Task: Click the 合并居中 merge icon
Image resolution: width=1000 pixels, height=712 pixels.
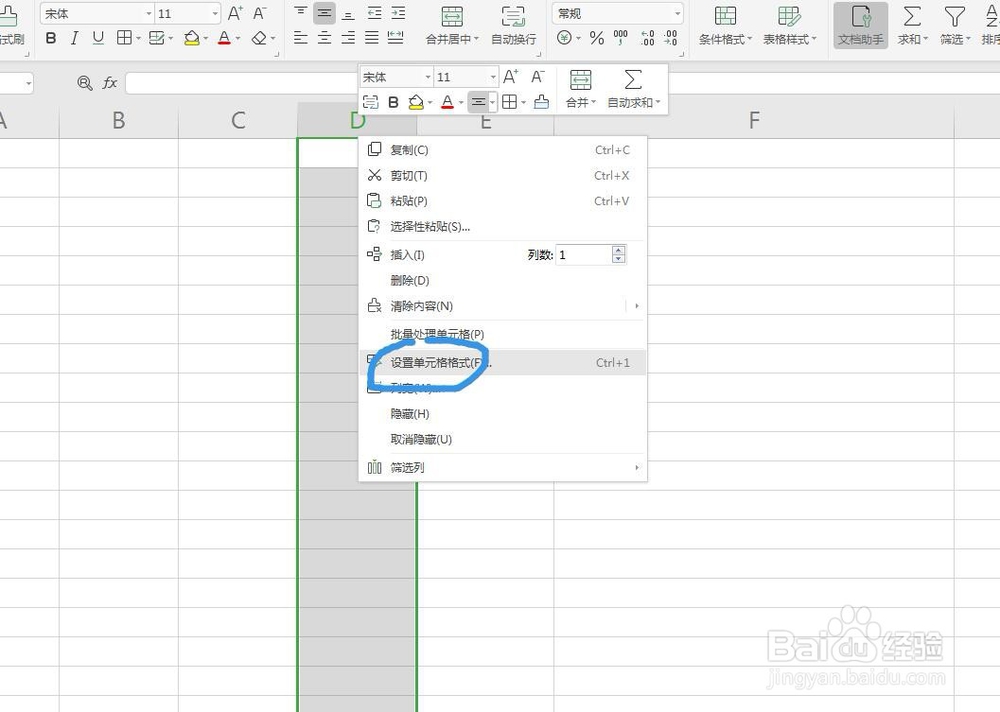Action: click(x=452, y=16)
